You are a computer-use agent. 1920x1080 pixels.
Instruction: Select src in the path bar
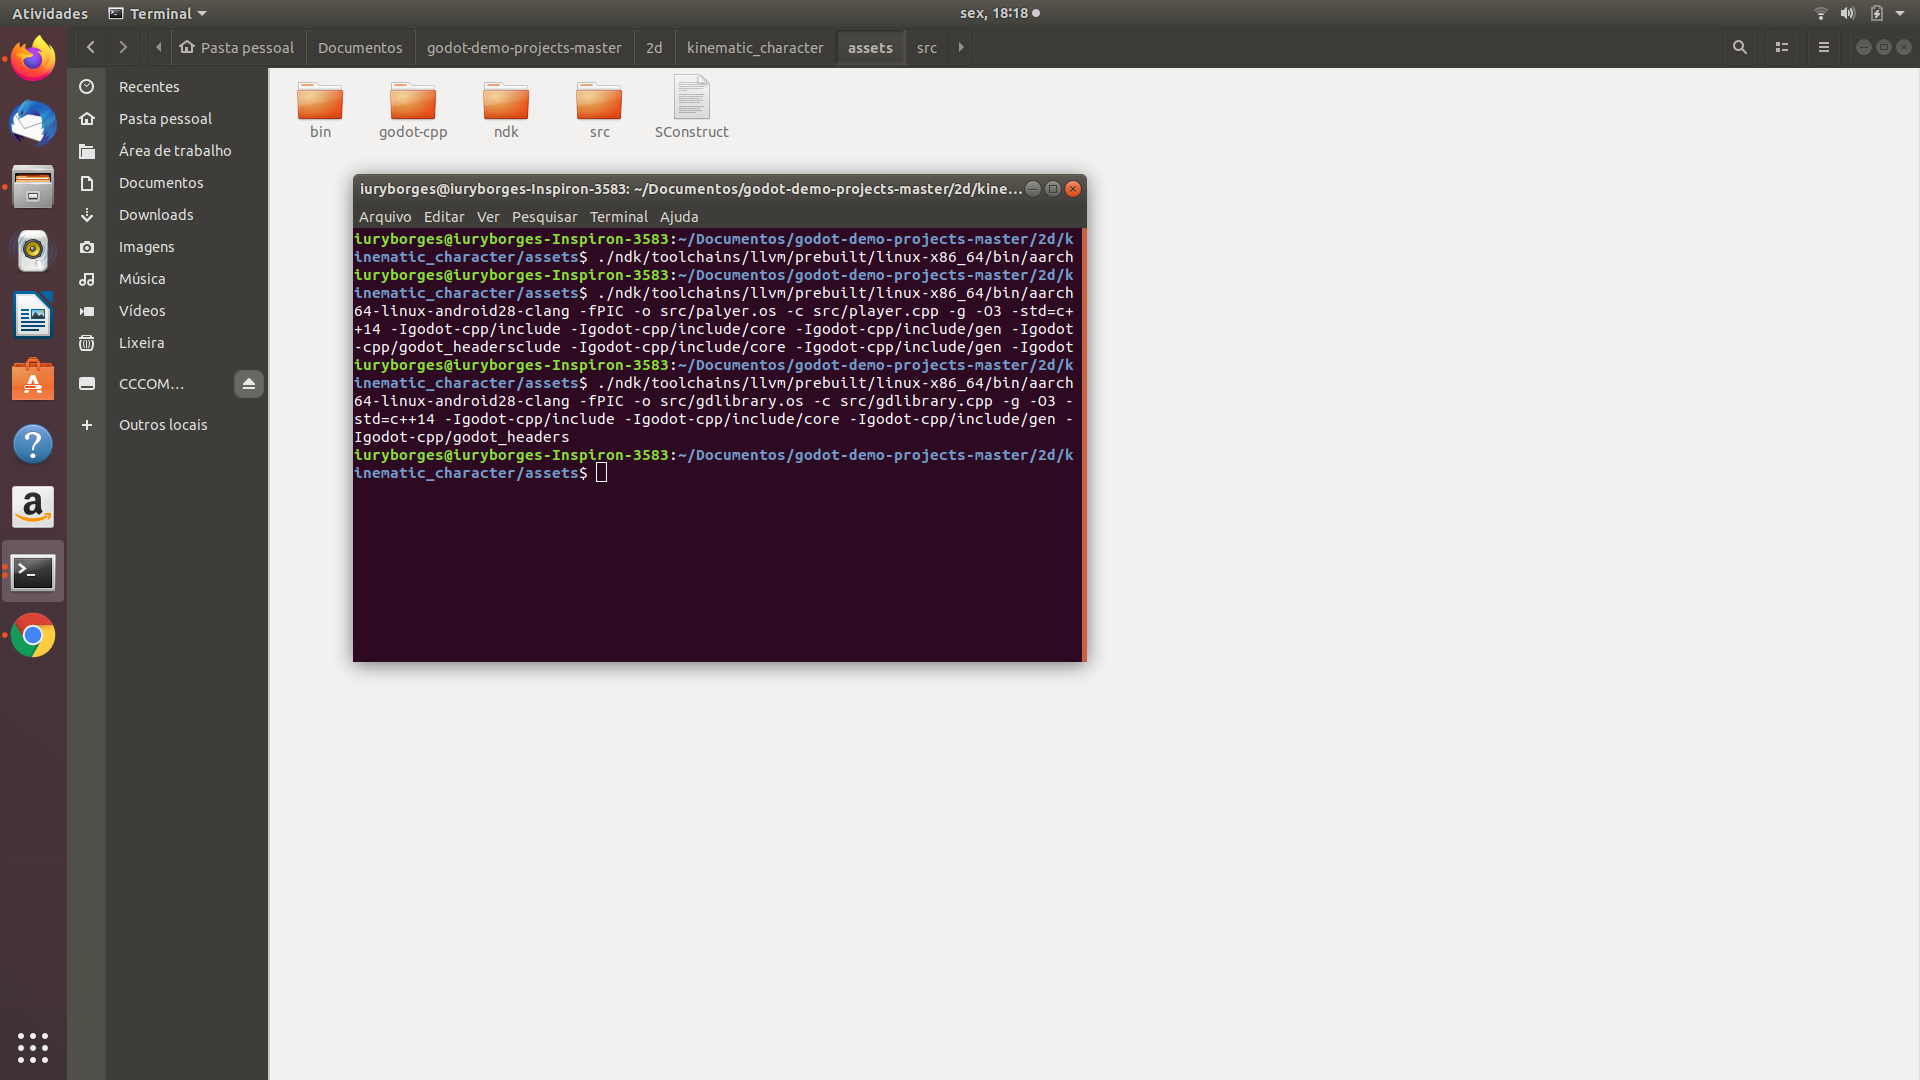pos(927,47)
